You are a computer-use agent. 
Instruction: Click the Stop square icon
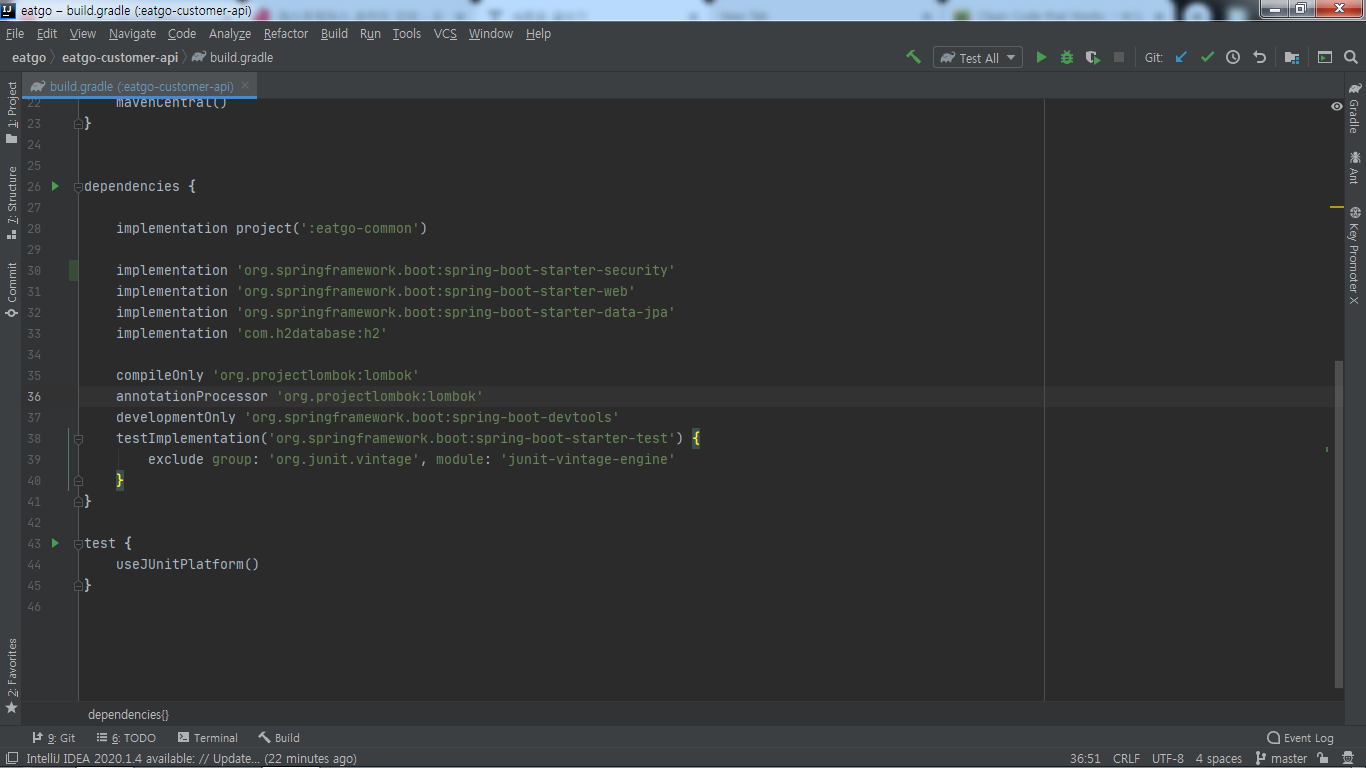click(1119, 57)
